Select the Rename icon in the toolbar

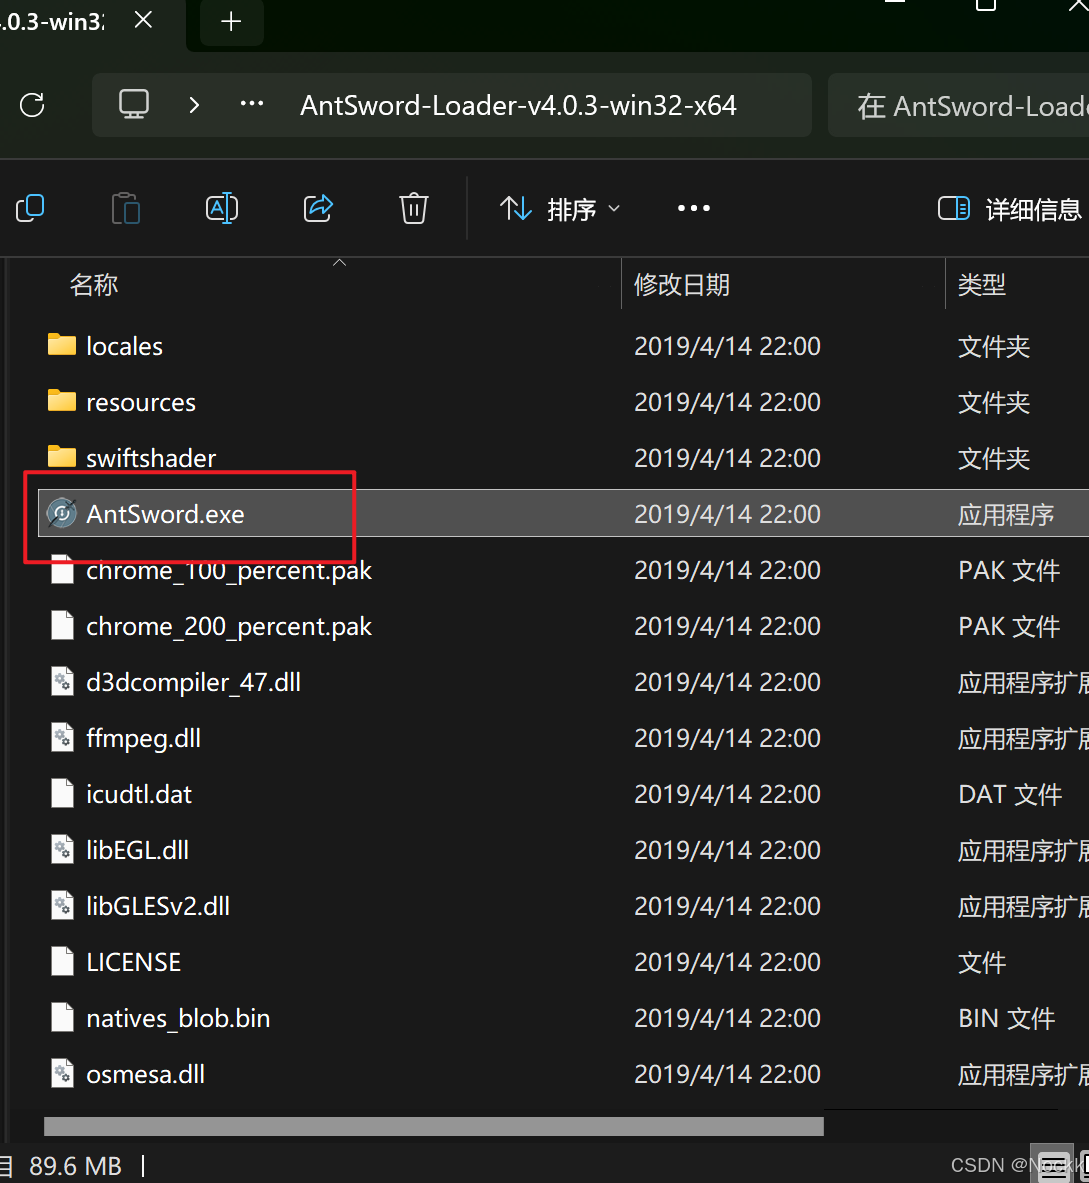(x=222, y=208)
